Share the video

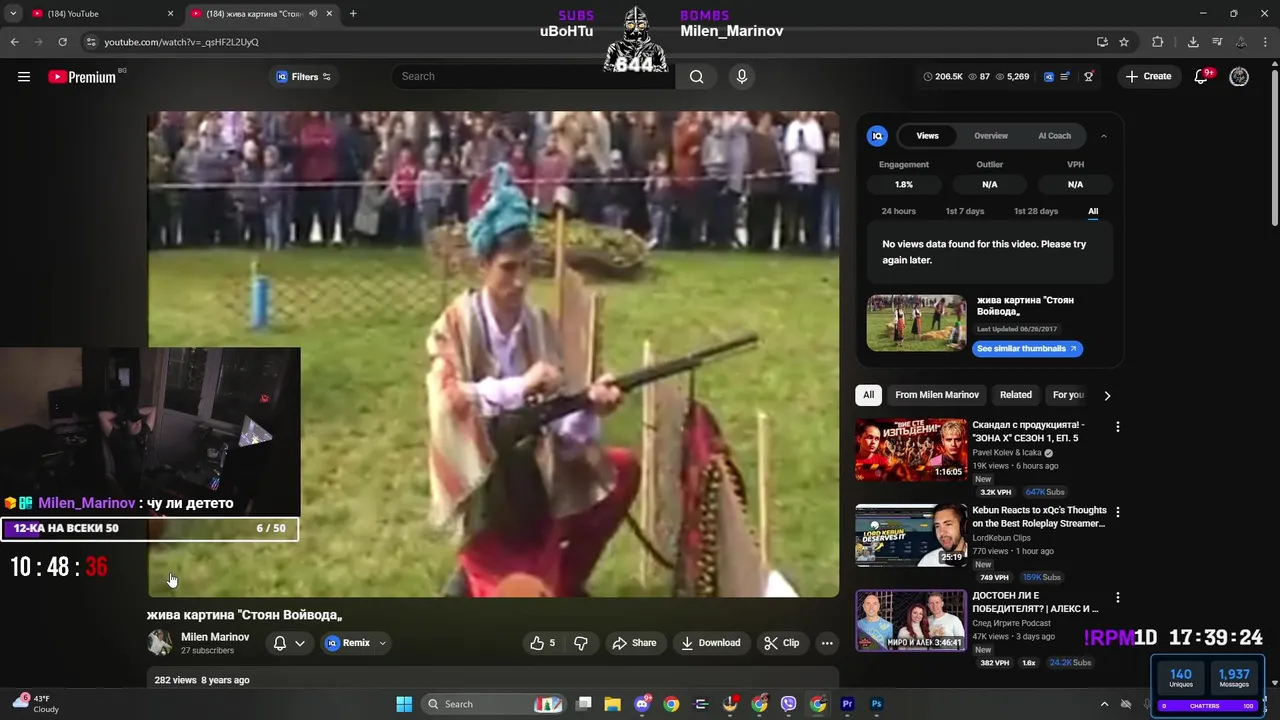[634, 643]
